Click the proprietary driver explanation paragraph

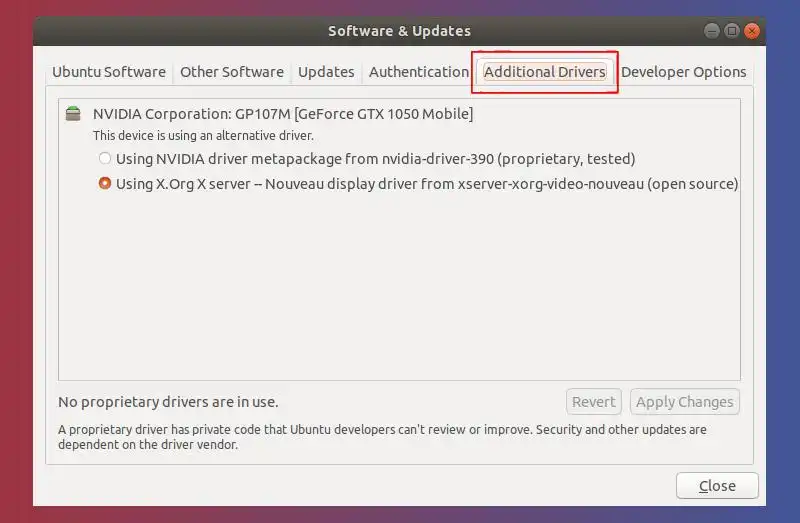(382, 437)
